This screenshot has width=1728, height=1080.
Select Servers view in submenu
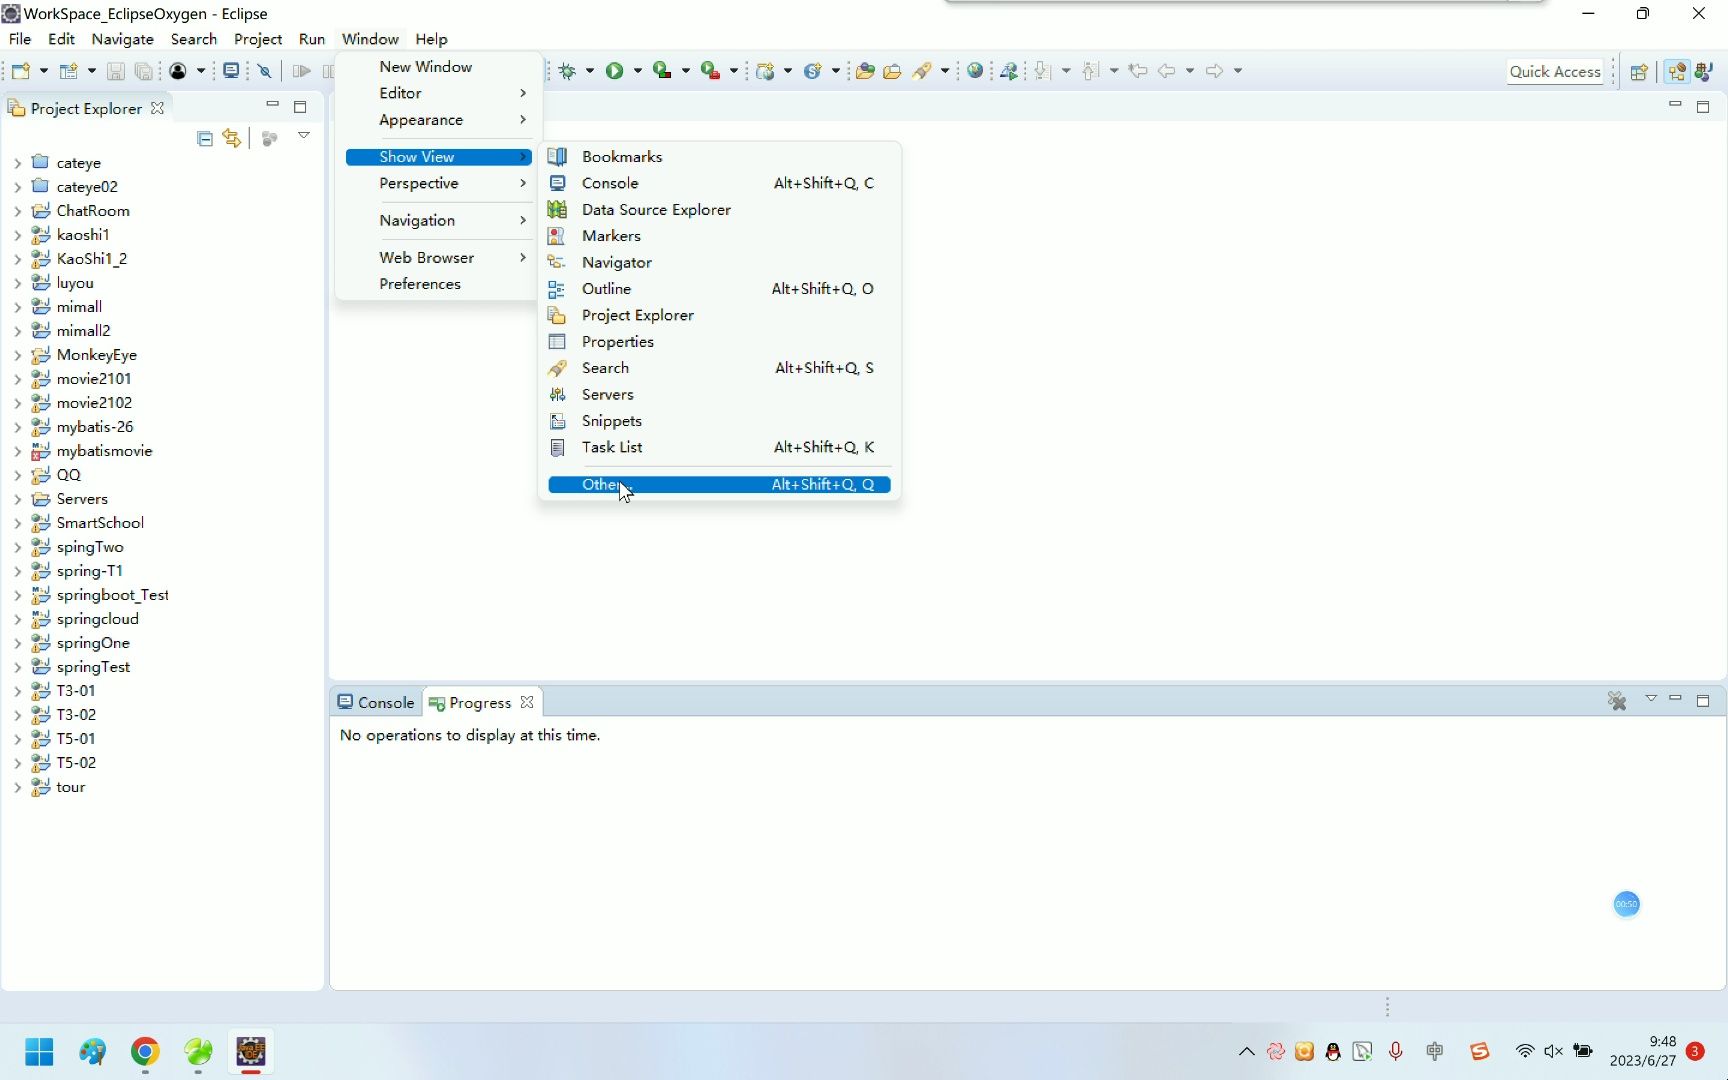(719, 395)
